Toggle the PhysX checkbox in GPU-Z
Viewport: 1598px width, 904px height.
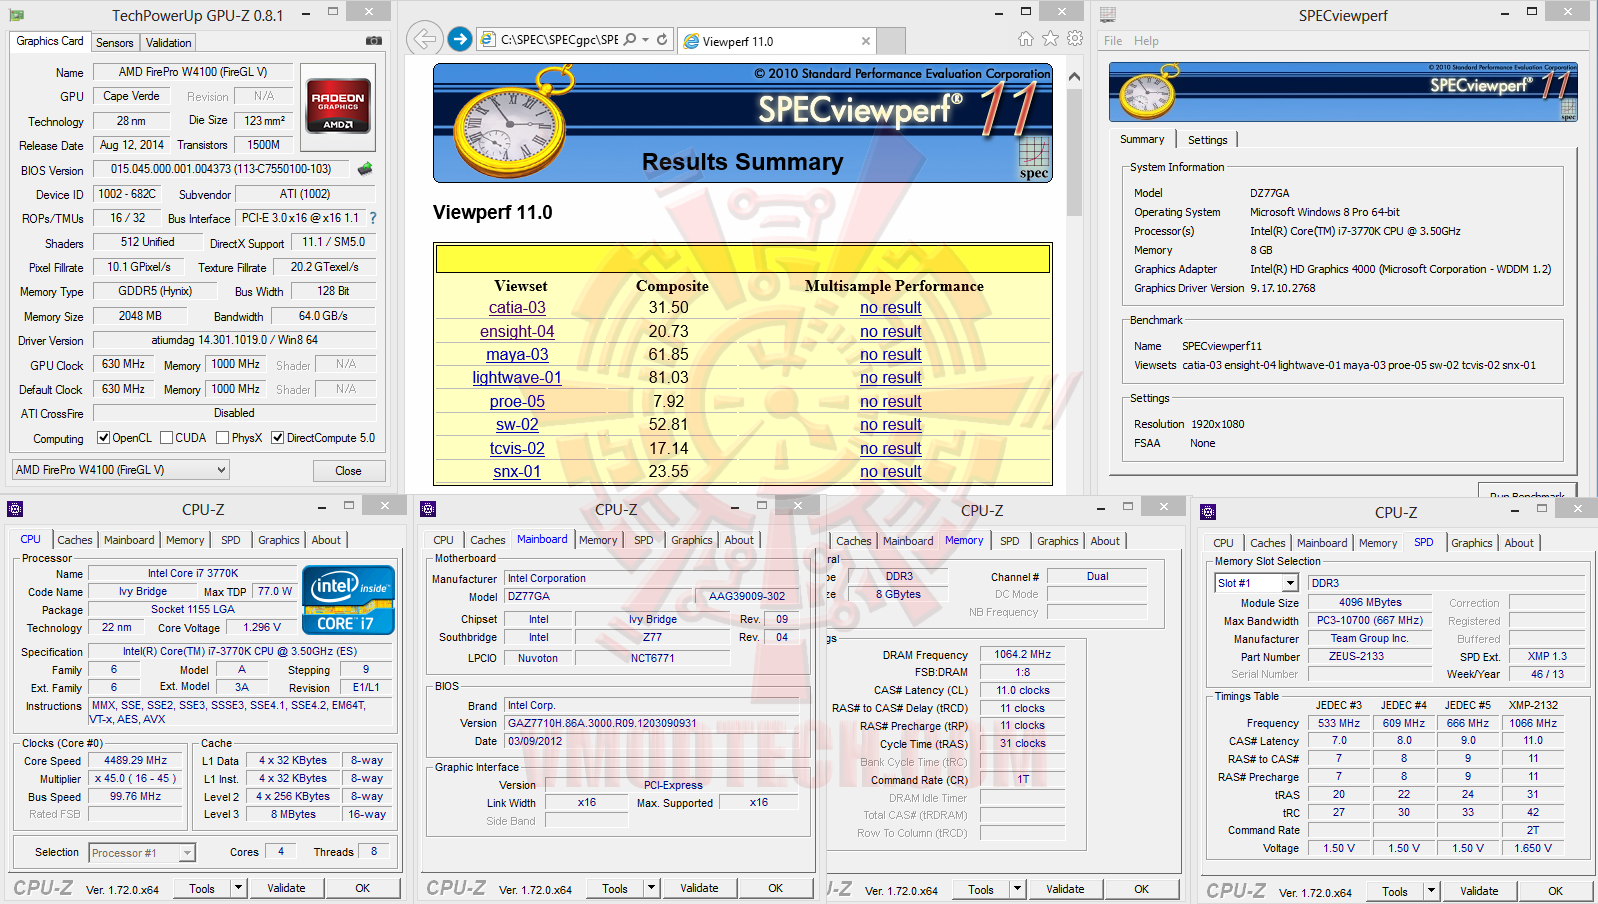tap(224, 438)
